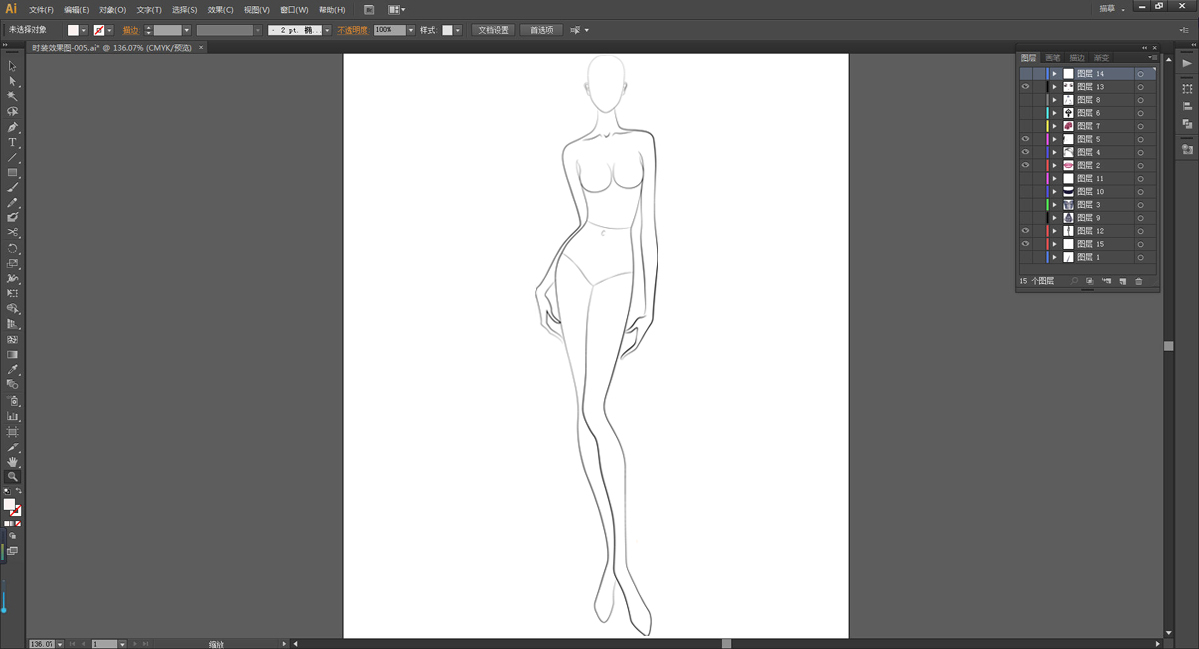Click the fill/stroke swatch in the toolbox
1199x649 pixels.
(12, 507)
